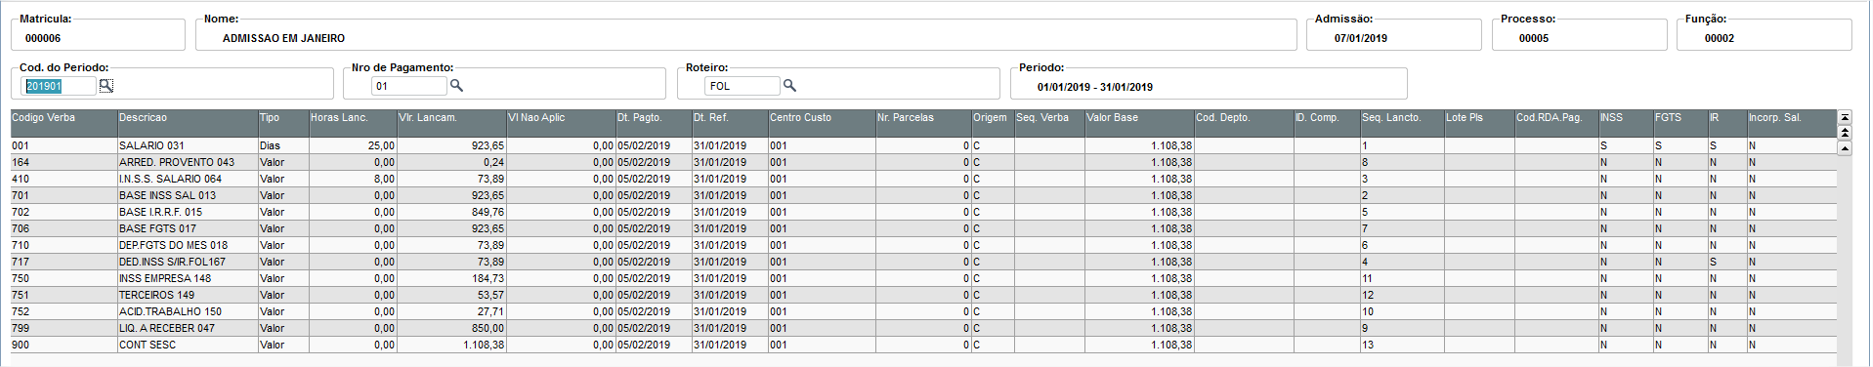Click the Incorp. Sal. column header
Viewport: 1873px width, 367px height.
(1792, 123)
